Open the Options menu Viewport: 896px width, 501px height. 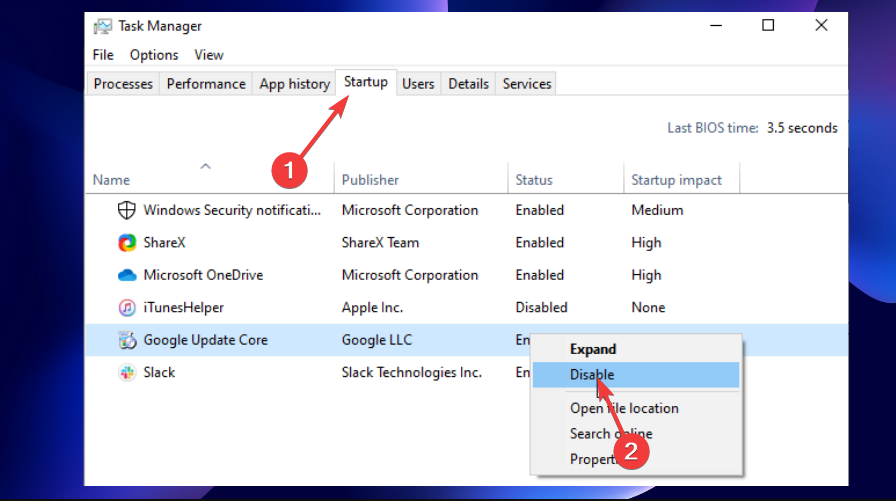click(154, 55)
